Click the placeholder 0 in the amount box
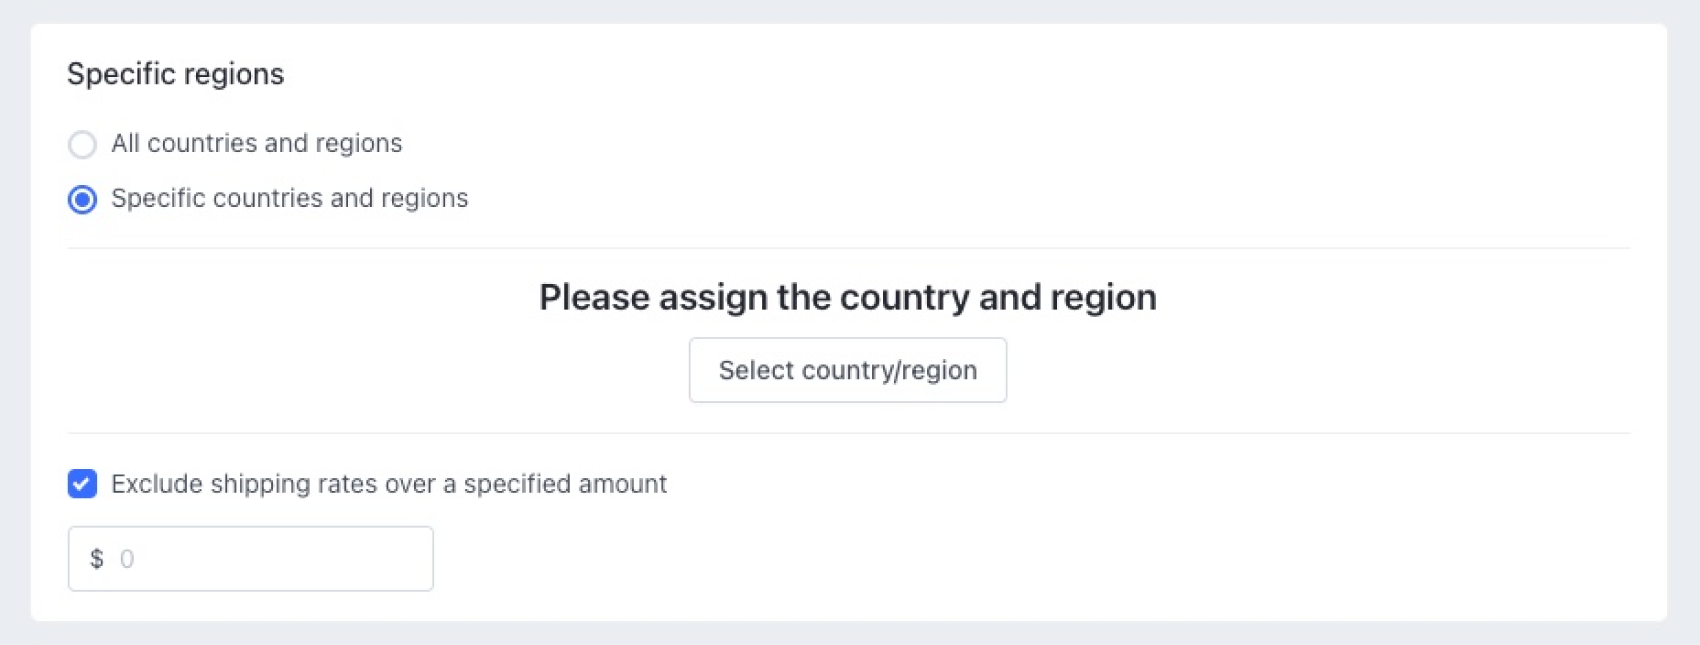 click(127, 559)
